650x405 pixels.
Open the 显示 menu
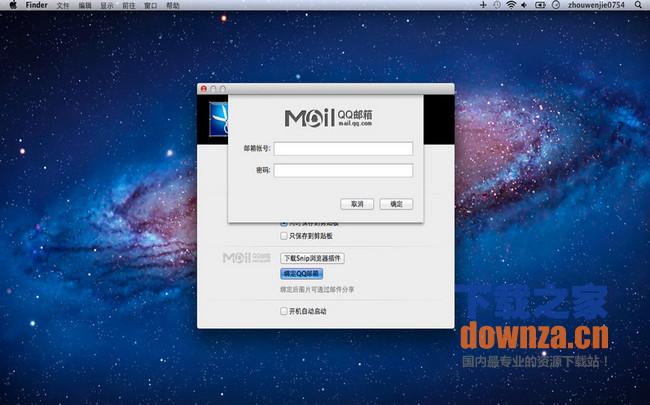coord(107,5)
